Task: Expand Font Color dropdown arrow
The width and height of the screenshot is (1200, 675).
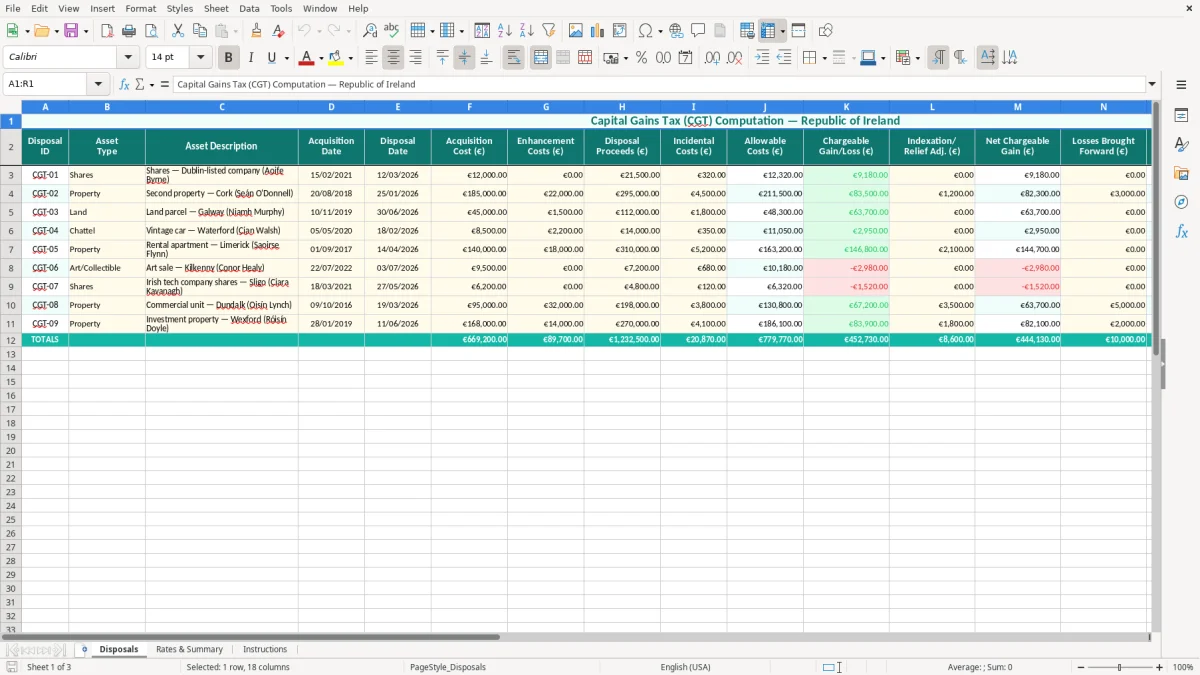Action: point(321,58)
